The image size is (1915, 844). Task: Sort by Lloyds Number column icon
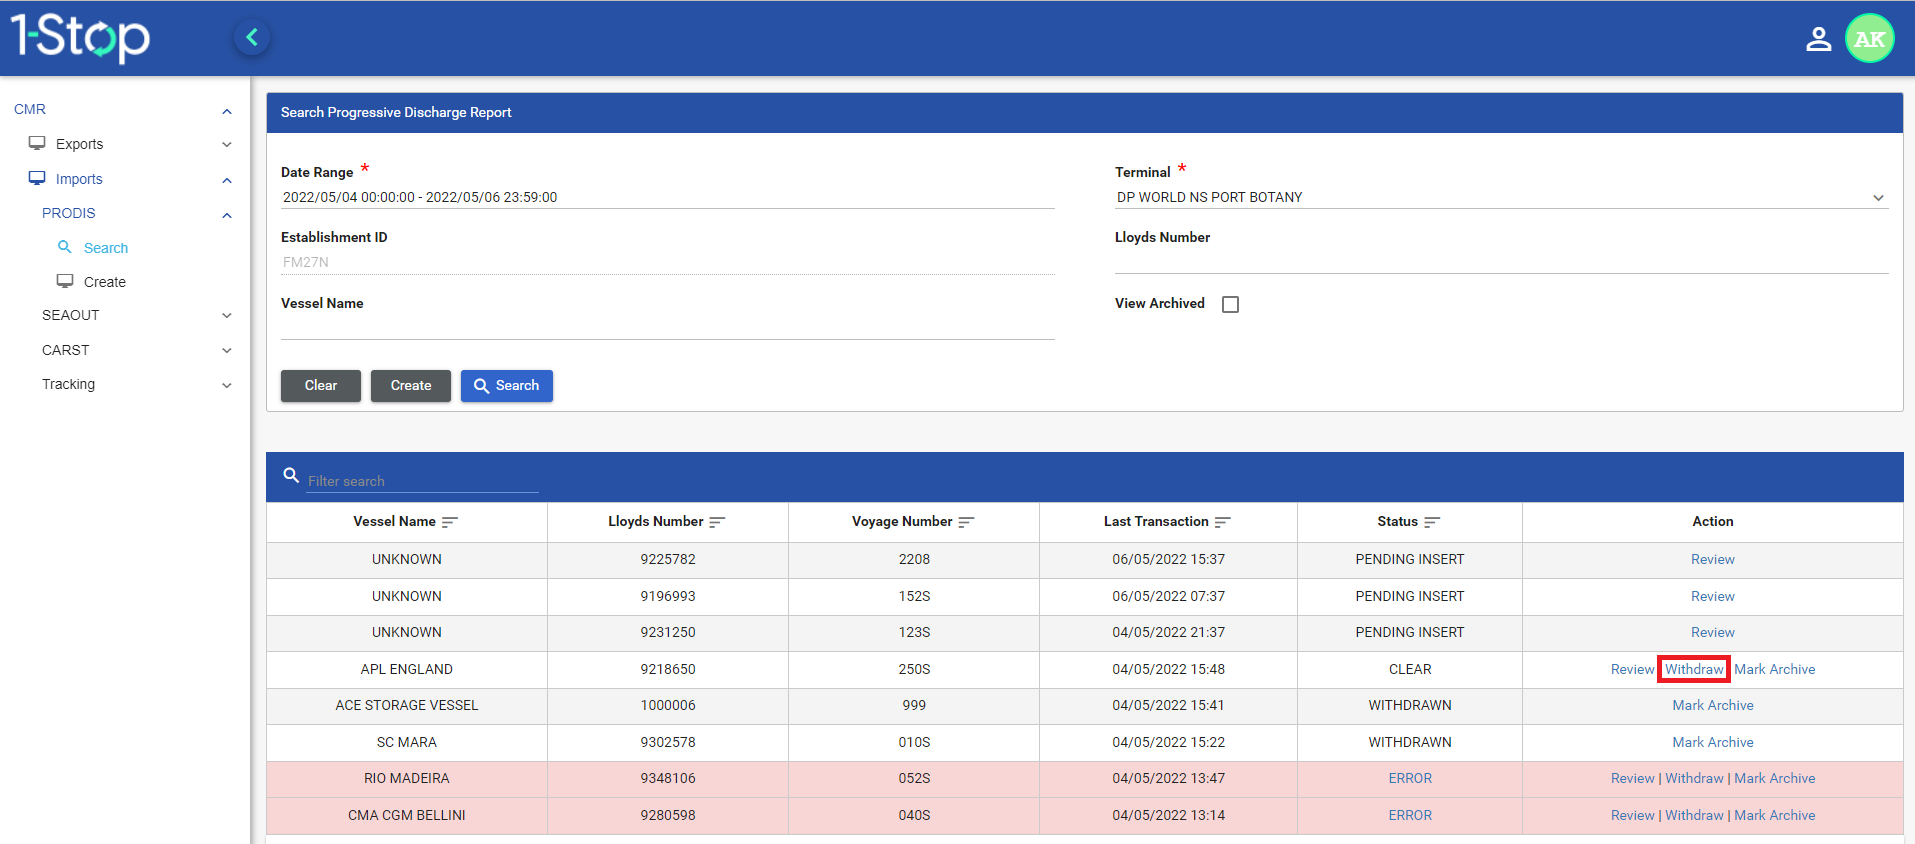pos(717,522)
